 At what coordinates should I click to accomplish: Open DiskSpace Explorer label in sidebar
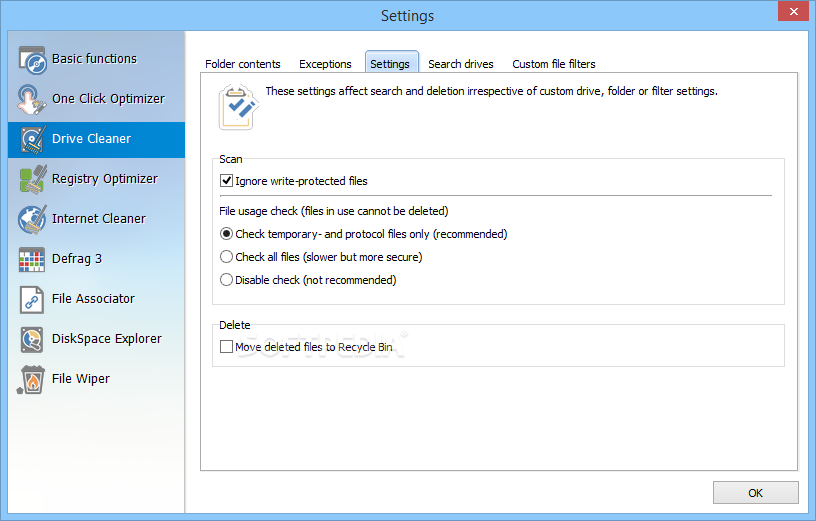click(x=107, y=339)
